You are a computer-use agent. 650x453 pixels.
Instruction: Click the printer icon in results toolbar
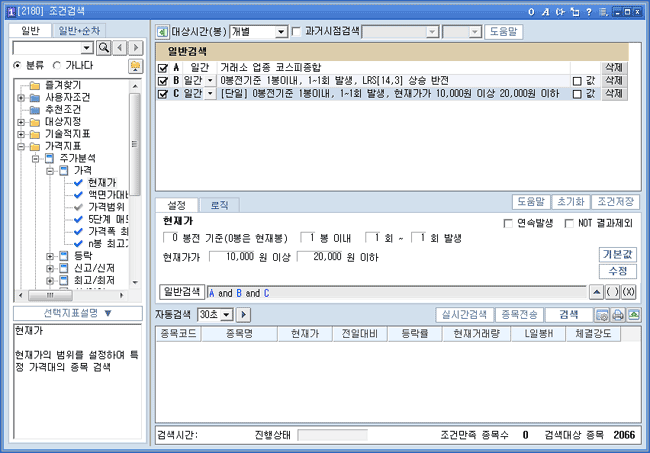(x=617, y=315)
